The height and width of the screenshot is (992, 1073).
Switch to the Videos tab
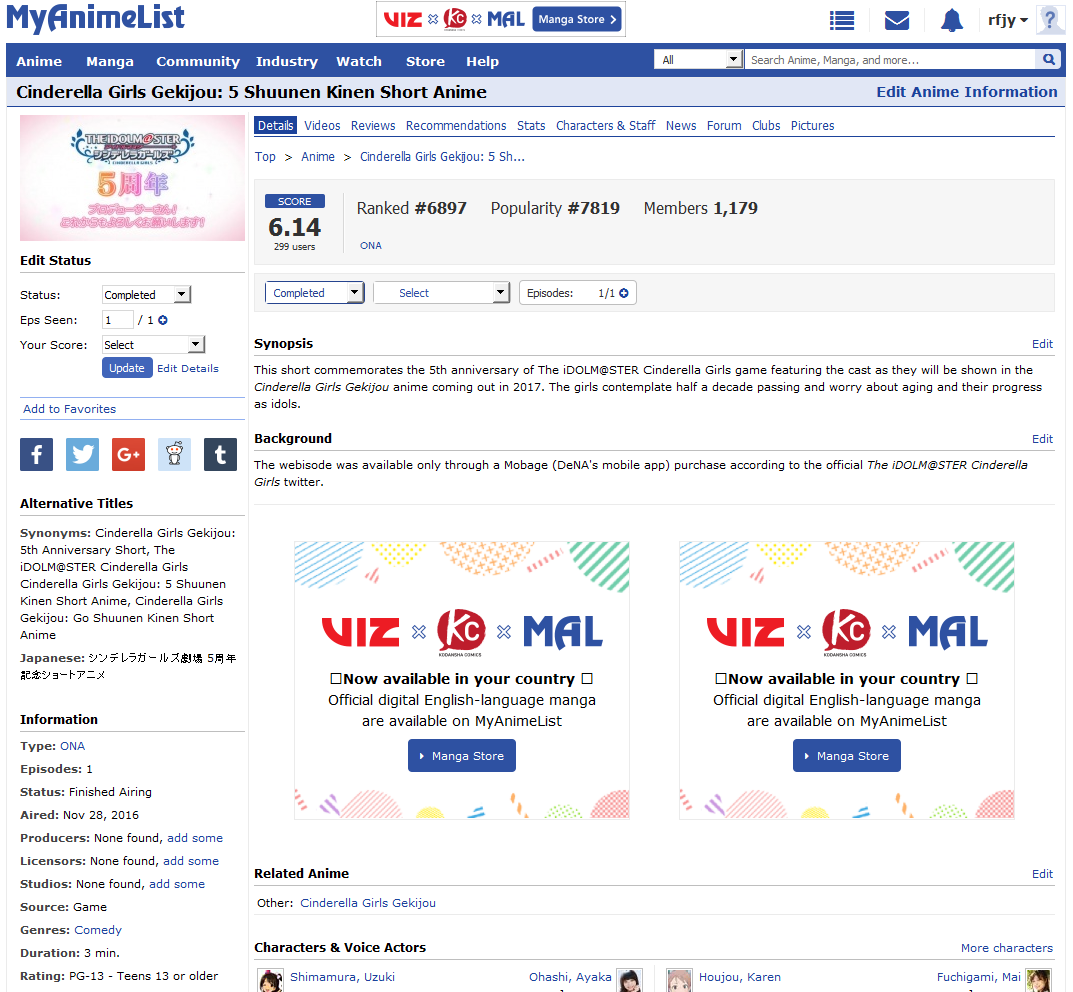pos(322,126)
